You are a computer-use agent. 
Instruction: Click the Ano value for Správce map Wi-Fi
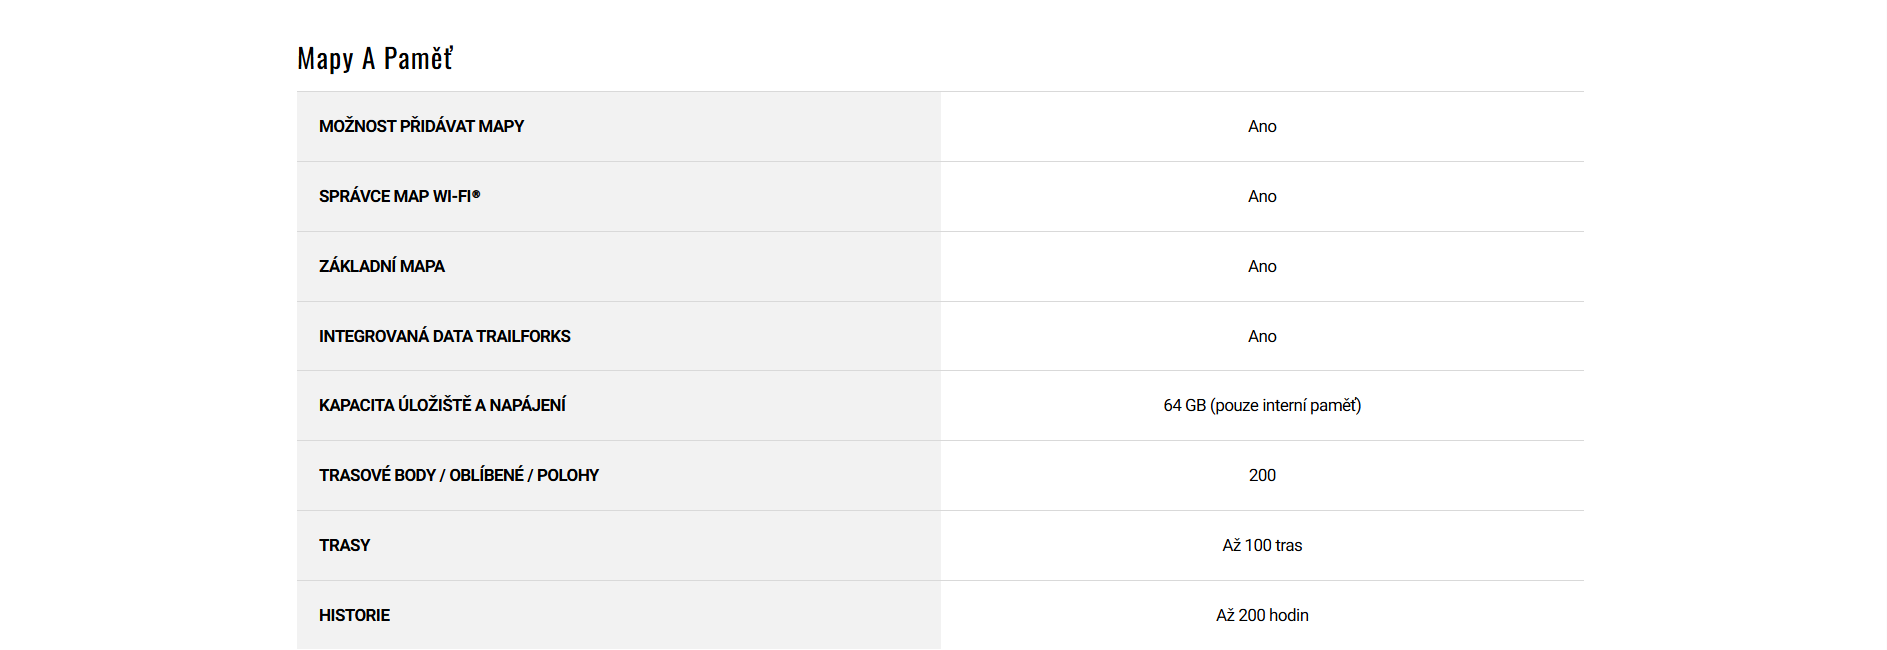pos(1262,197)
